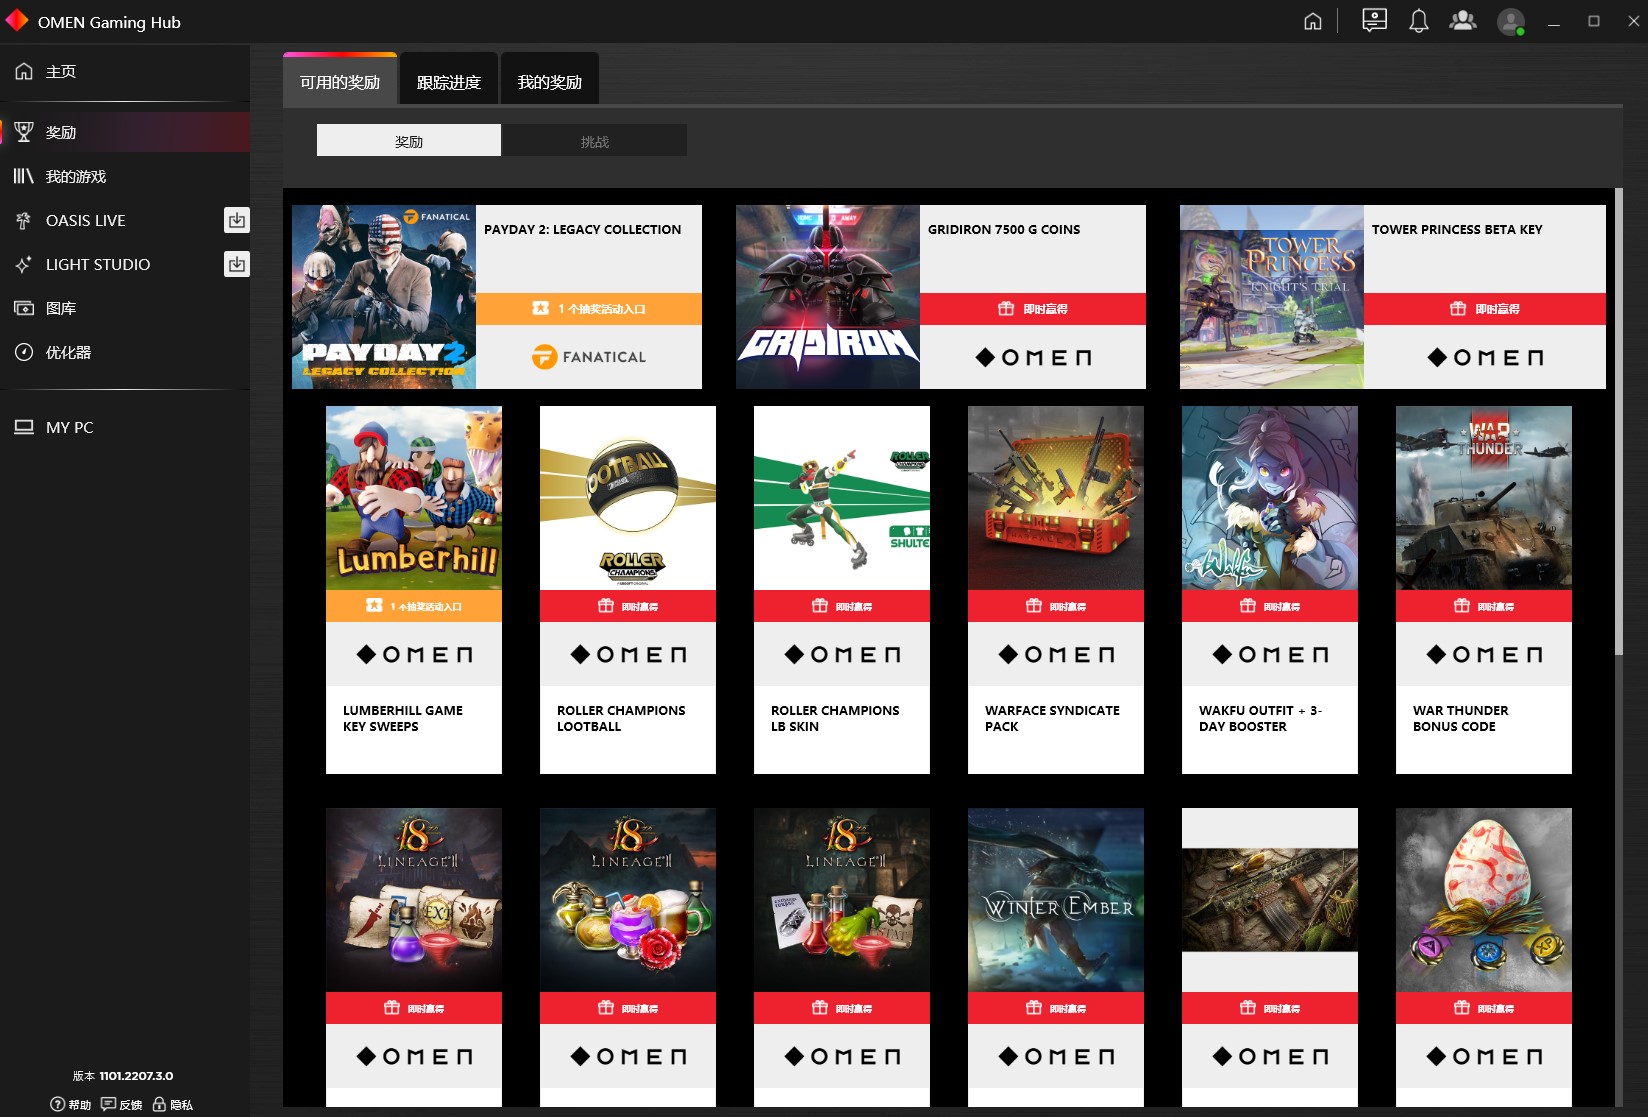The height and width of the screenshot is (1117, 1648).
Task: Click War Thunder red instant win bar
Action: (1484, 606)
